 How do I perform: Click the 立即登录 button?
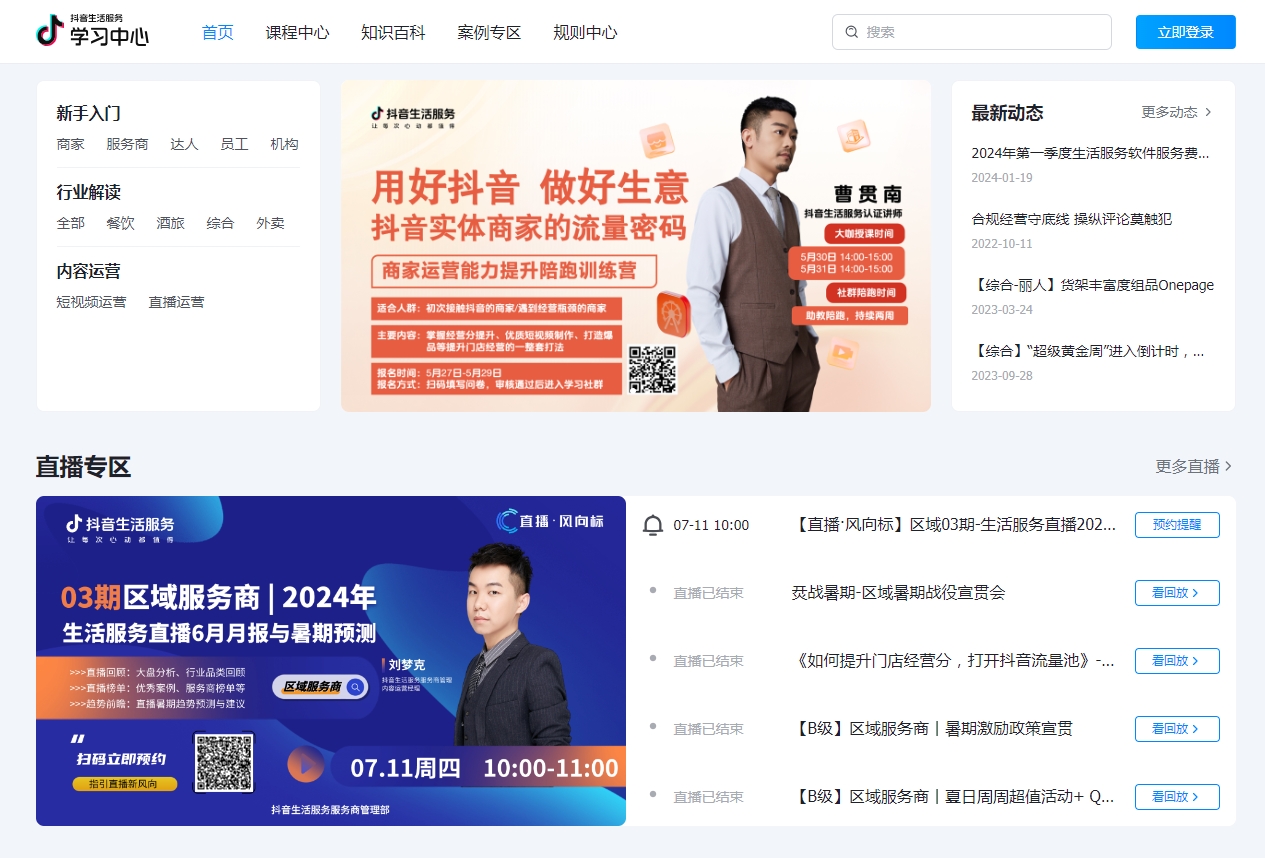[1185, 32]
